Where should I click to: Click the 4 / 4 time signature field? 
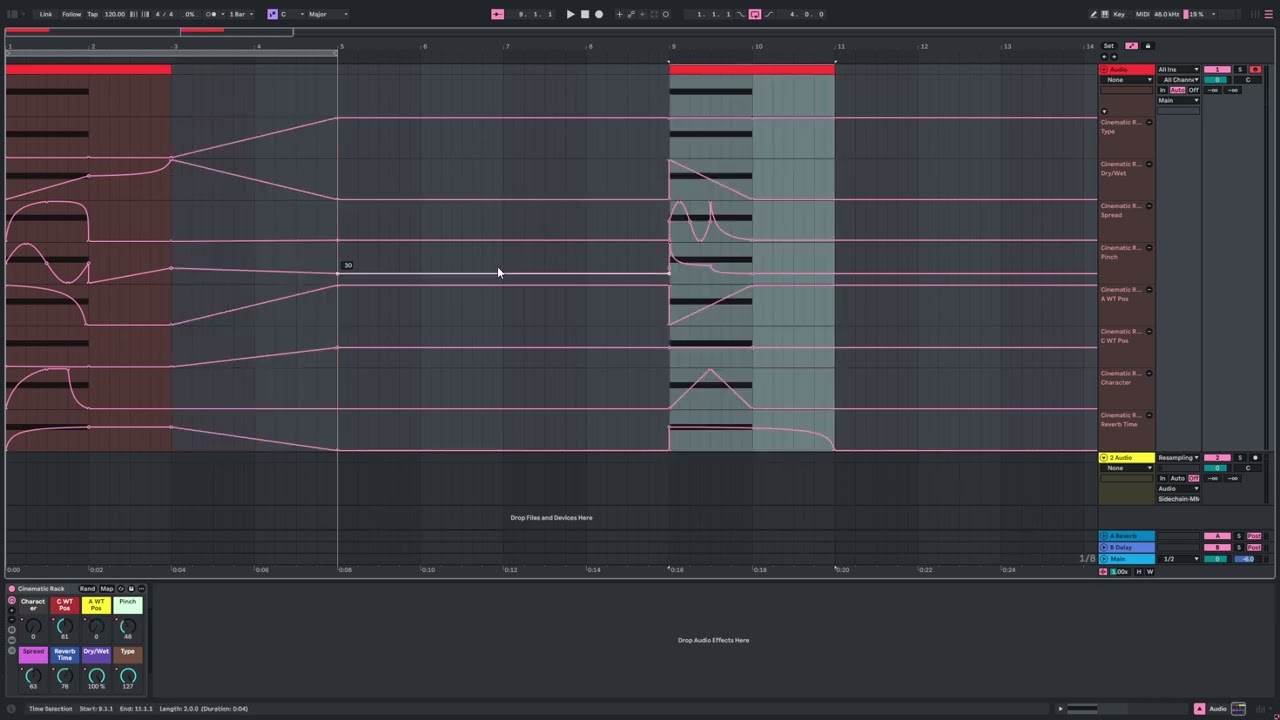163,14
